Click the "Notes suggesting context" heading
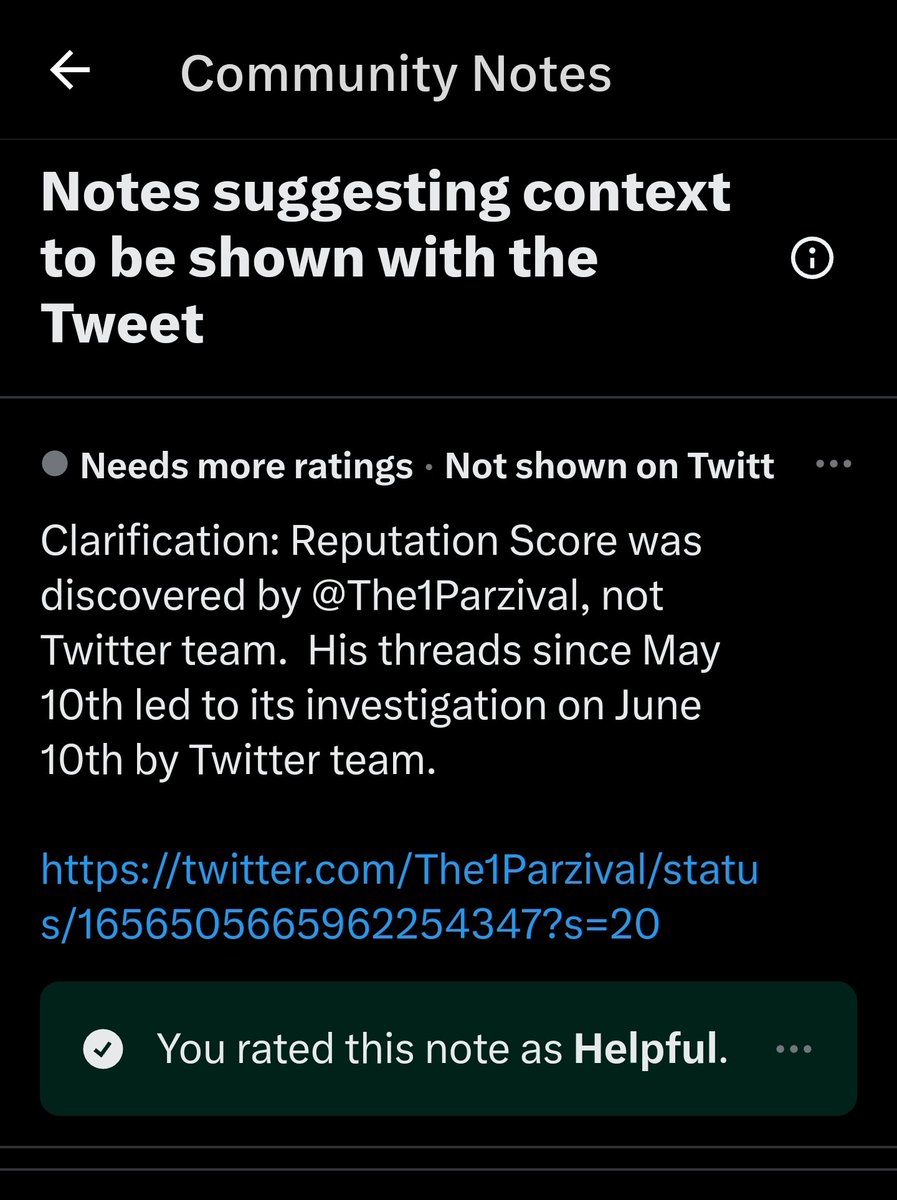The width and height of the screenshot is (897, 1200). tap(385, 192)
